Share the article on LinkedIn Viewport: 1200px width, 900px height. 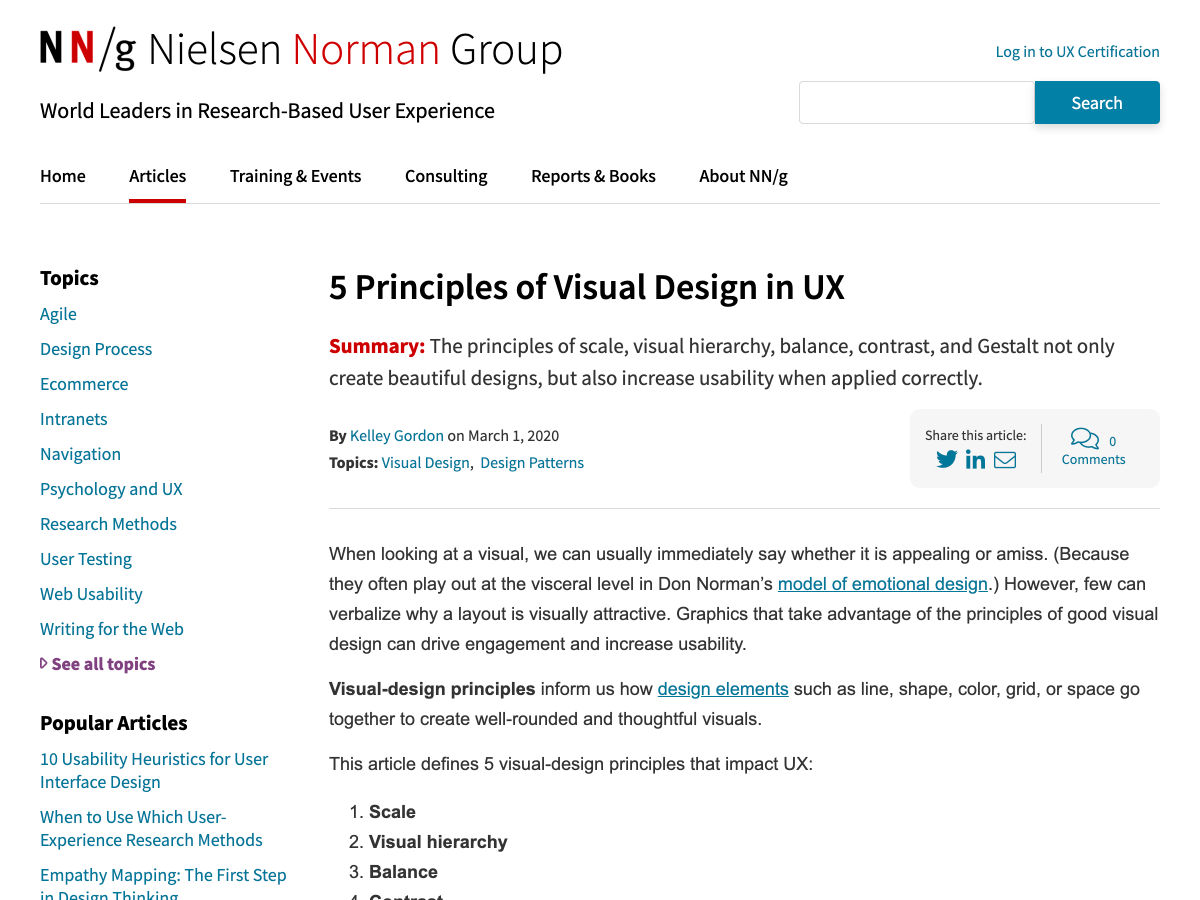pos(975,460)
